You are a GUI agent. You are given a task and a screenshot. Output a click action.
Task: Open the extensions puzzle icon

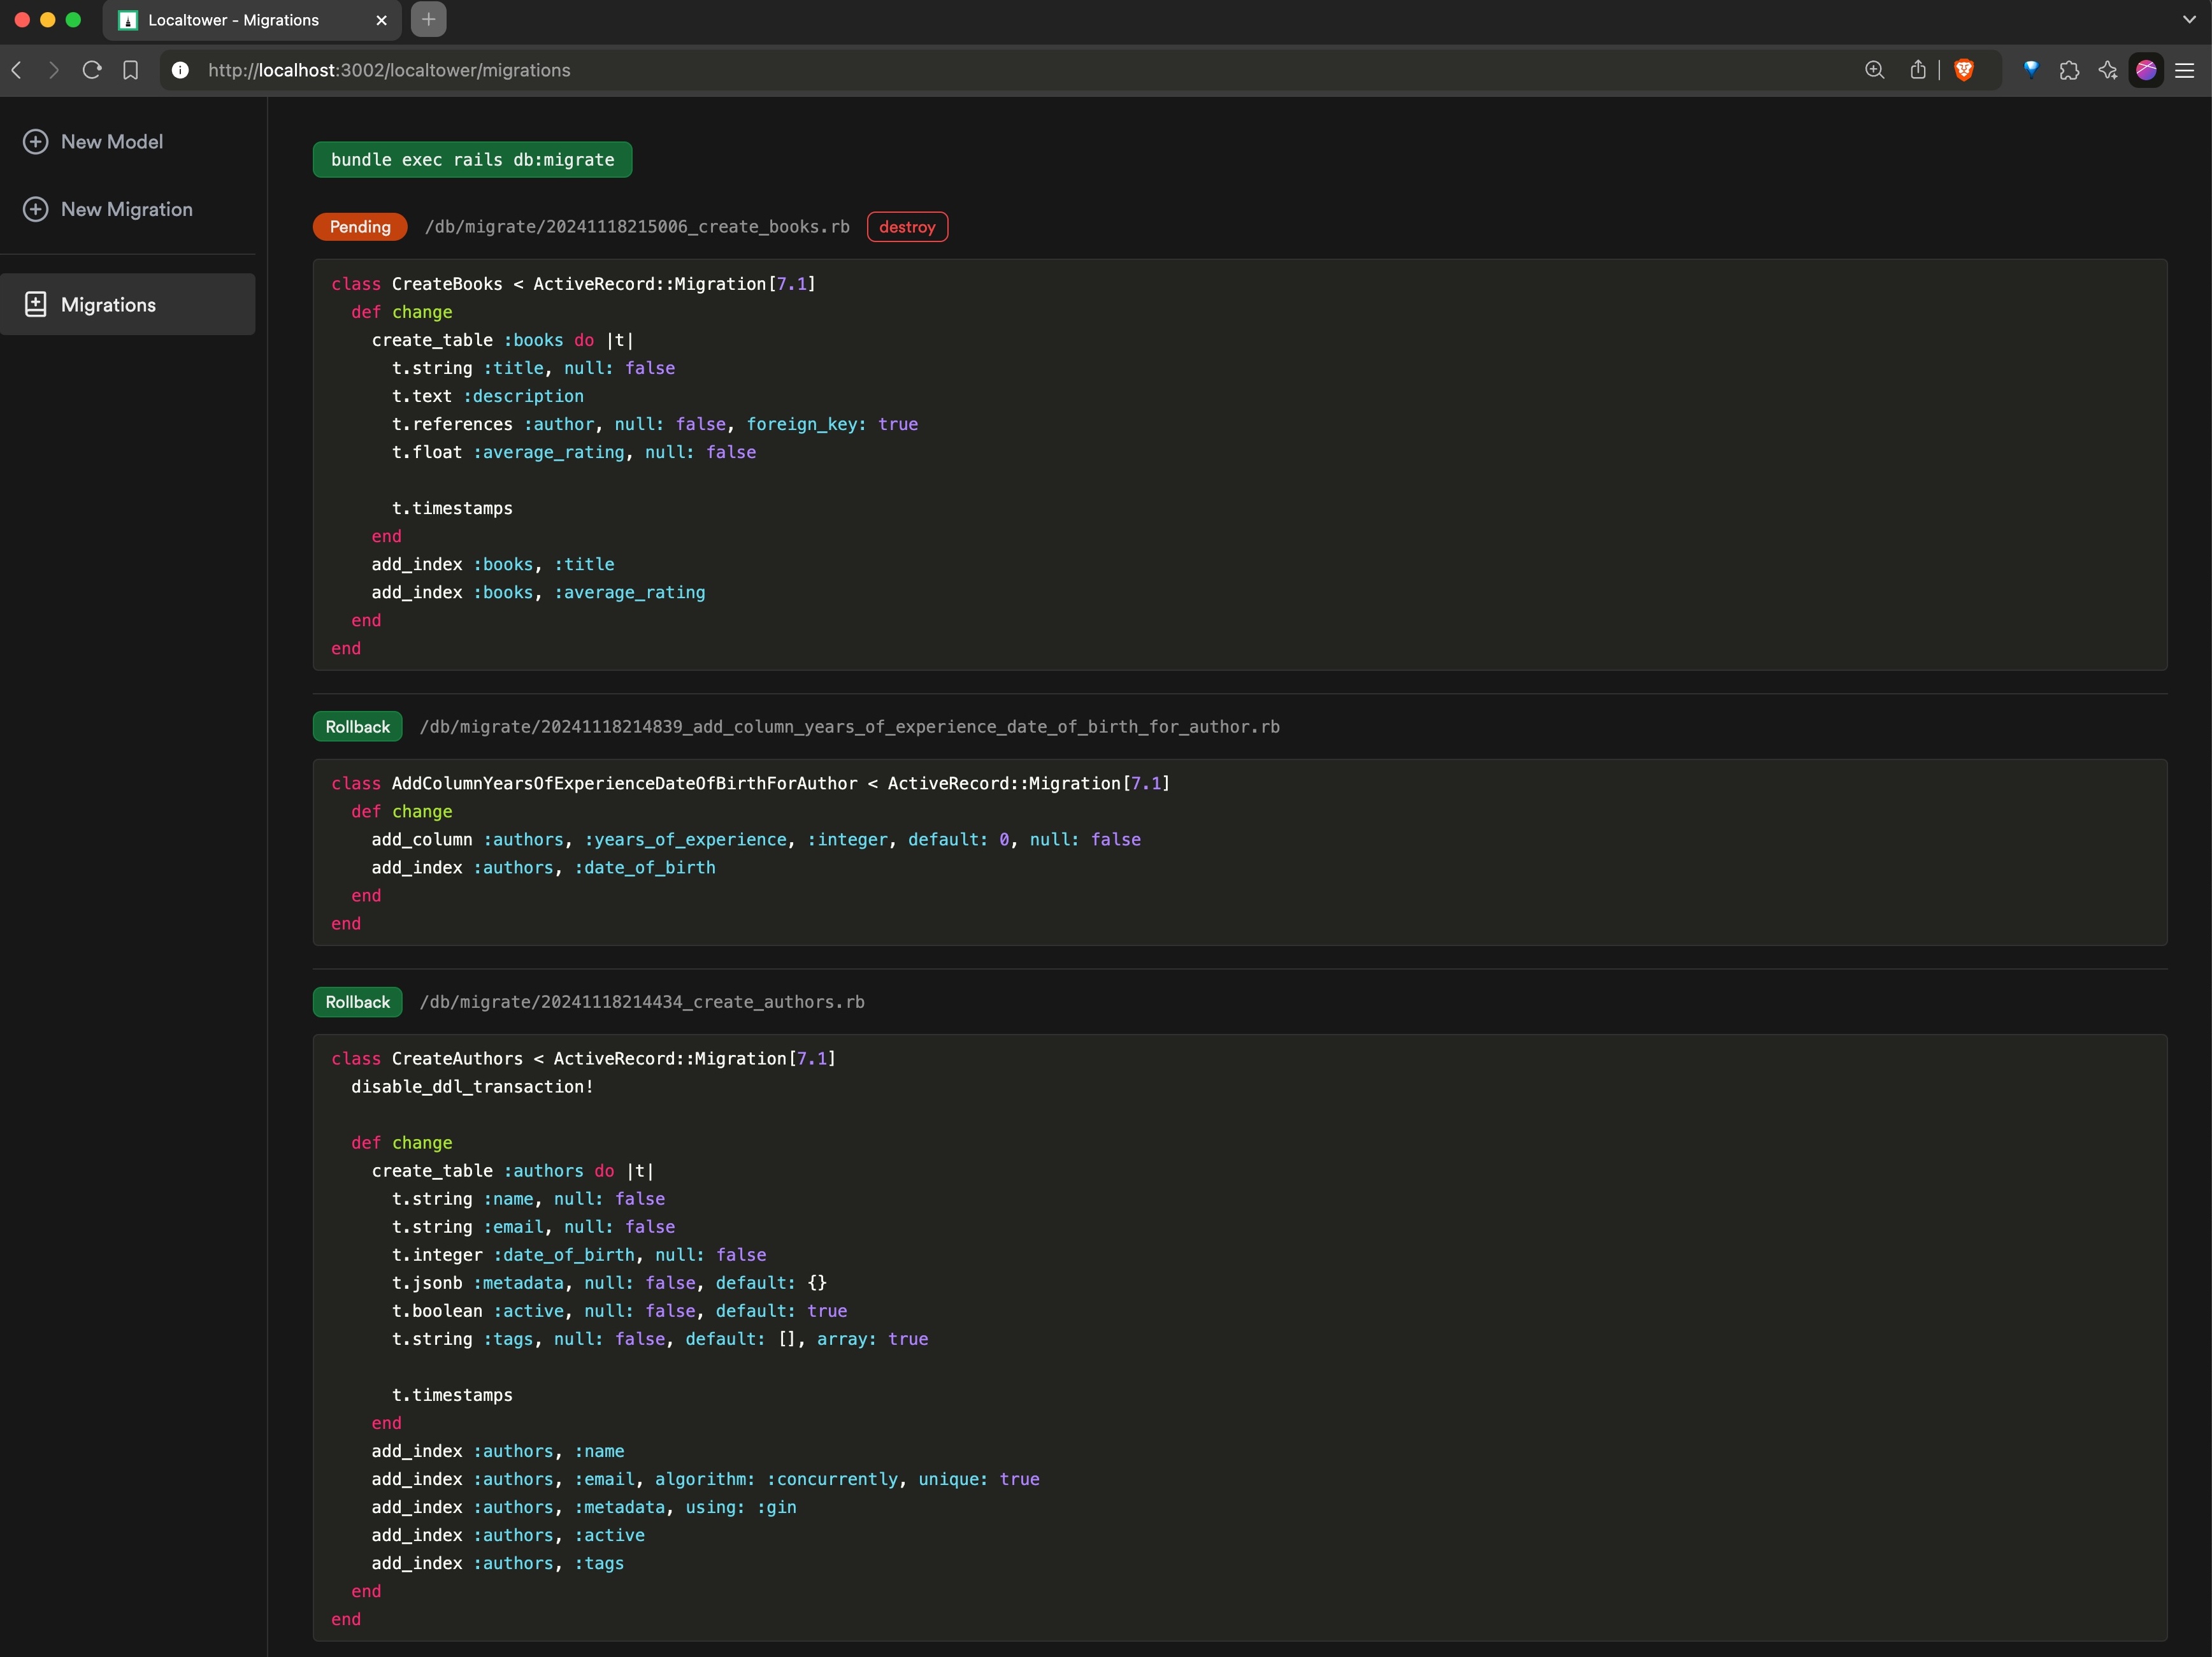point(2069,70)
